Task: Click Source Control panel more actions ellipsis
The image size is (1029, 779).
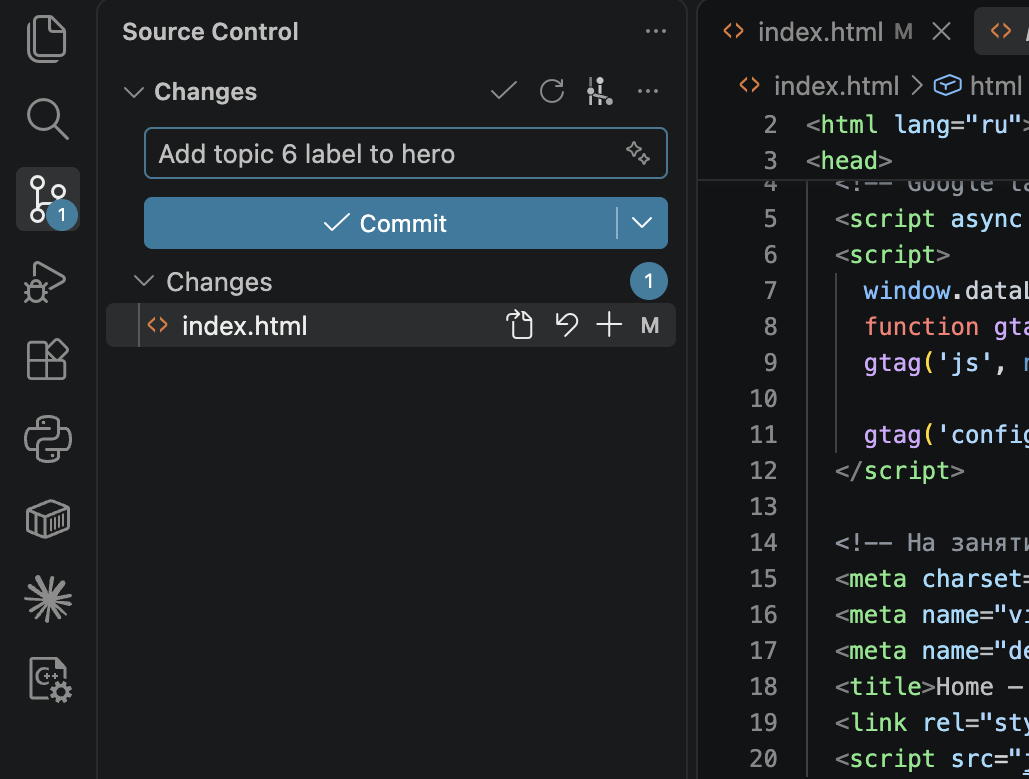Action: tap(656, 32)
